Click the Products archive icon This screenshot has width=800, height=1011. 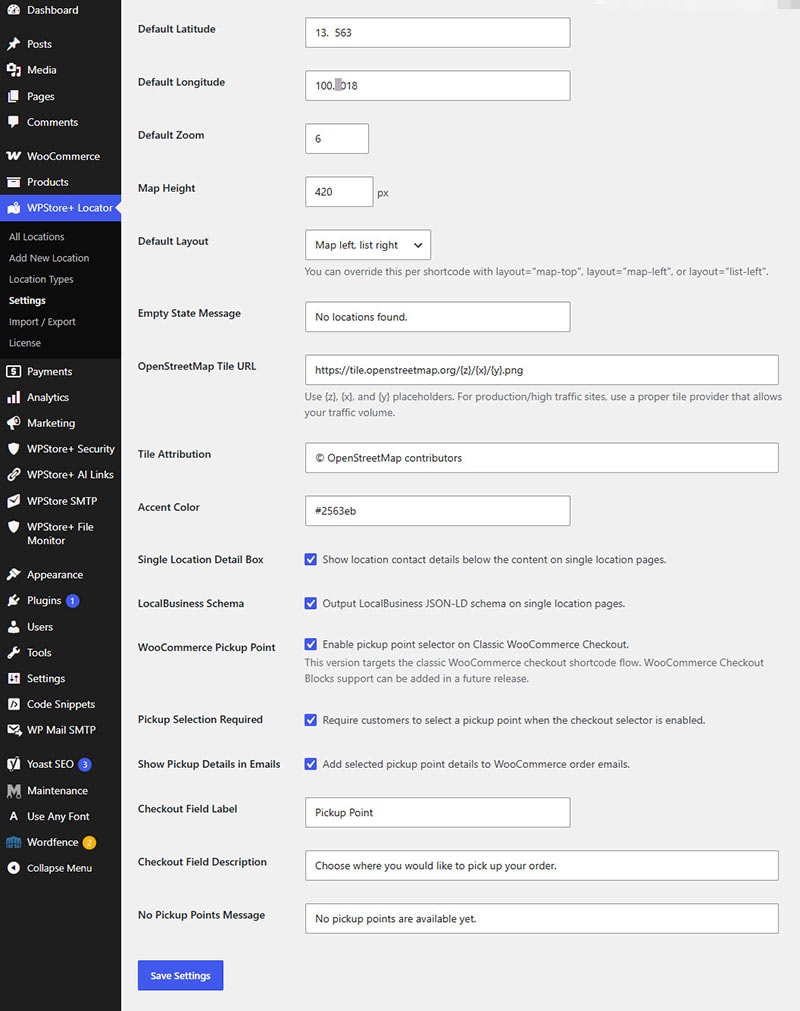tap(14, 182)
